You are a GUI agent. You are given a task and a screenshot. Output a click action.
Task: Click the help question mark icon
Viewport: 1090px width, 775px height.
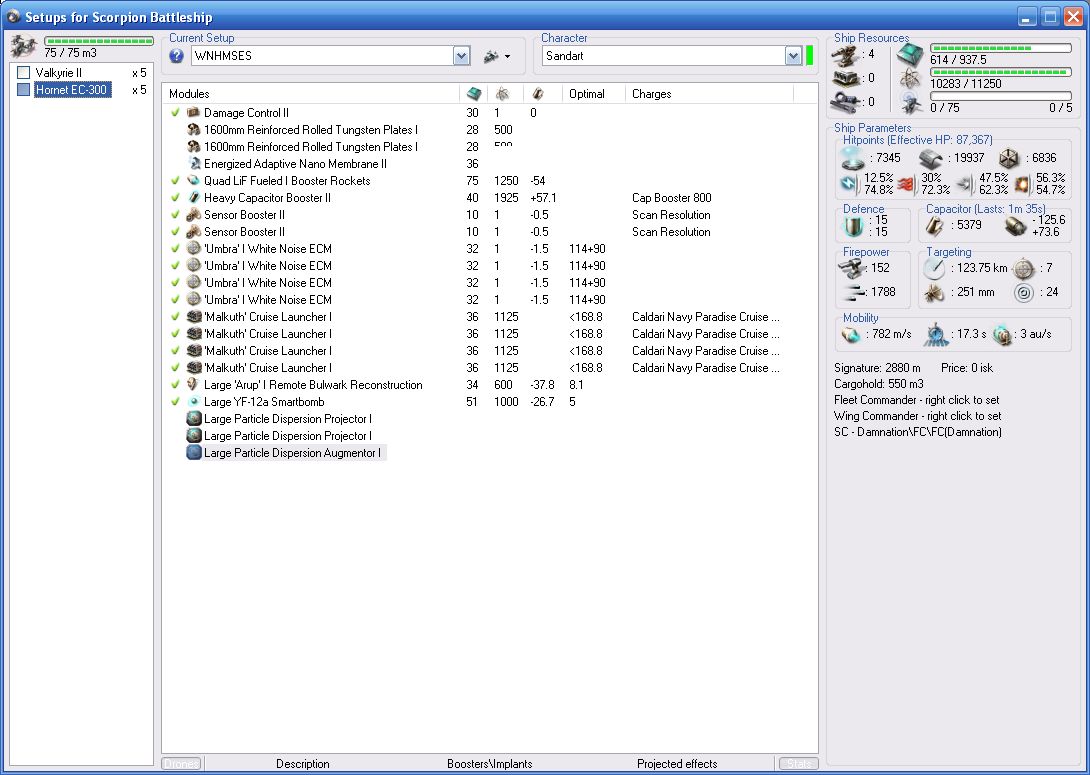[x=177, y=56]
